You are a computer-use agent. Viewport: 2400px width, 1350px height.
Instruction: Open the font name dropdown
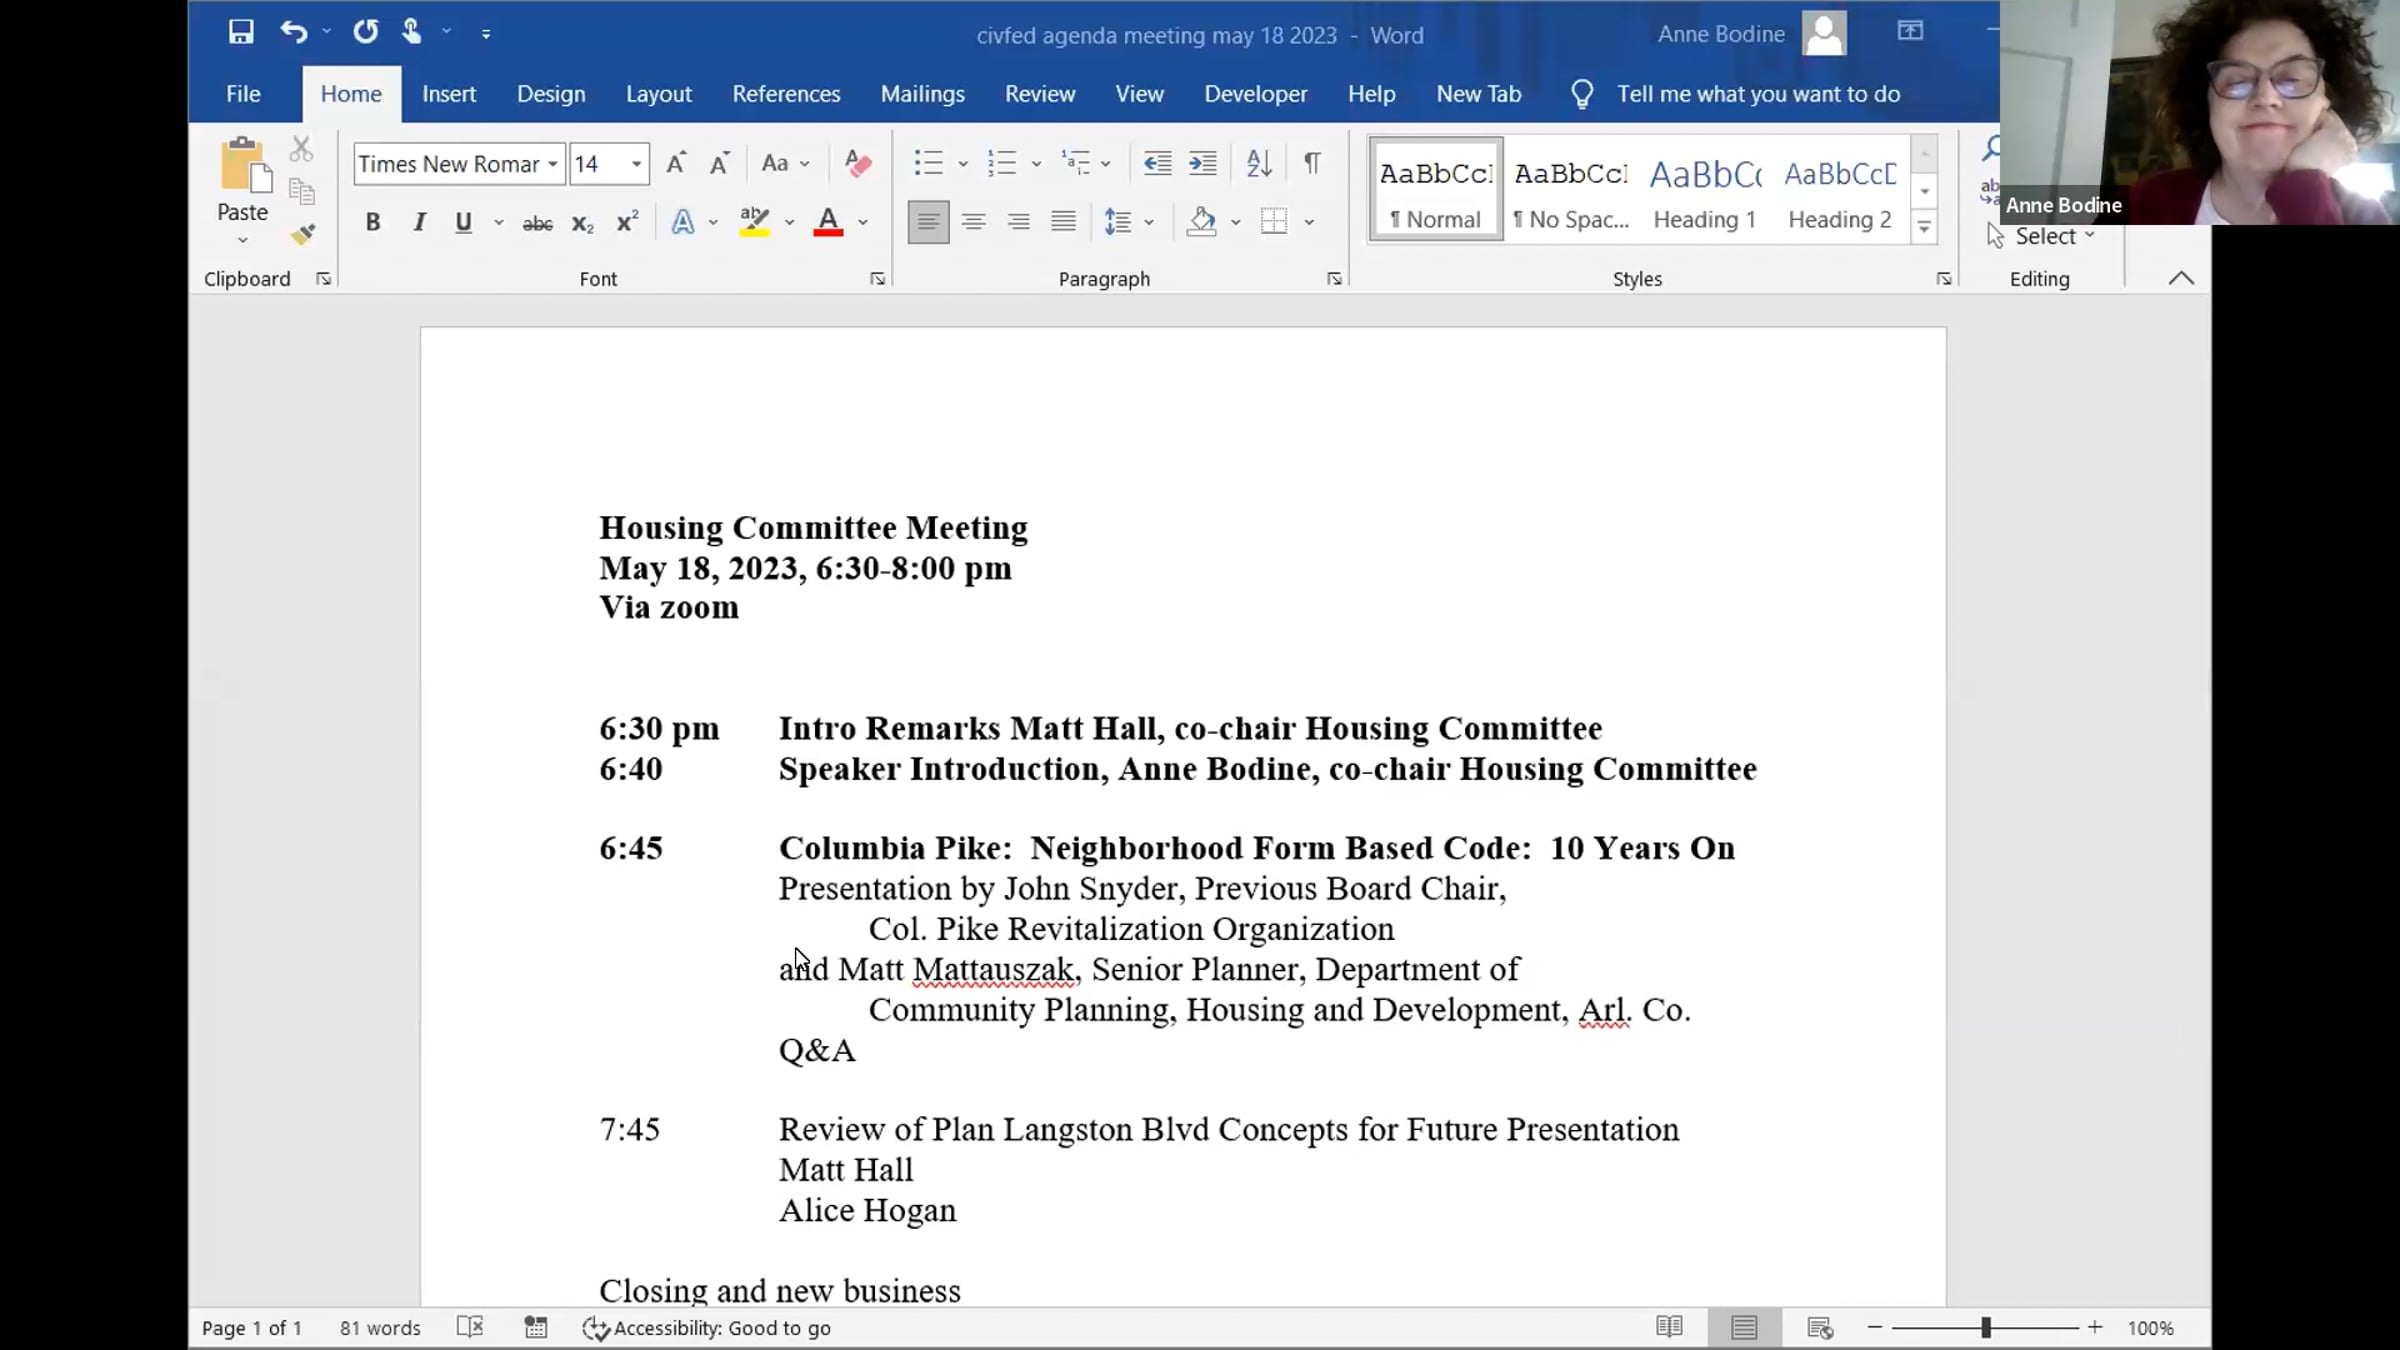click(552, 164)
